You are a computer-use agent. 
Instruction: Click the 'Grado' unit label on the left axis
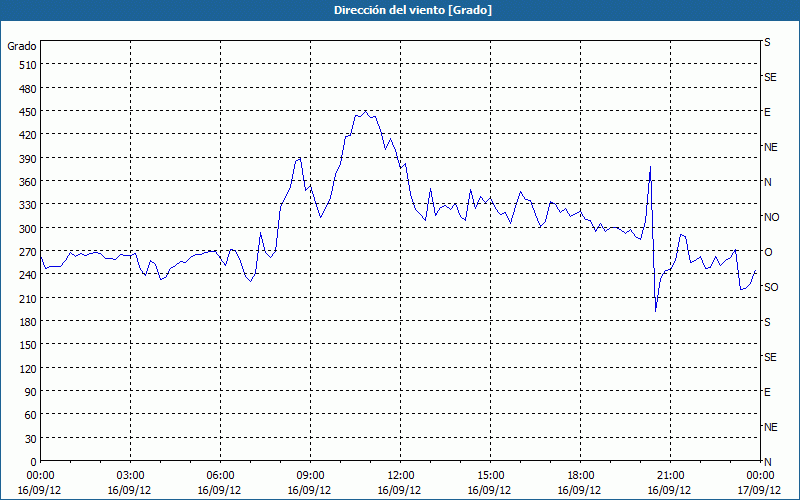pos(22,46)
